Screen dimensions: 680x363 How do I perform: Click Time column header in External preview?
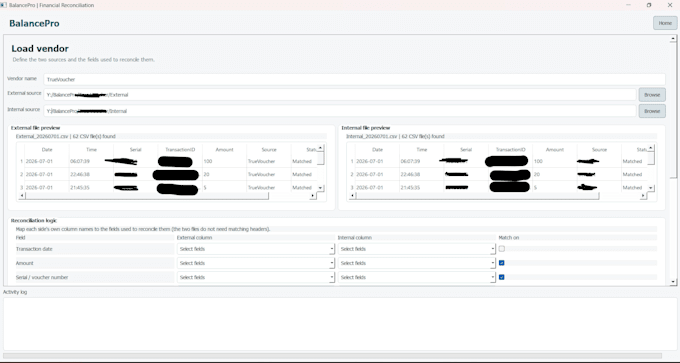(92, 150)
